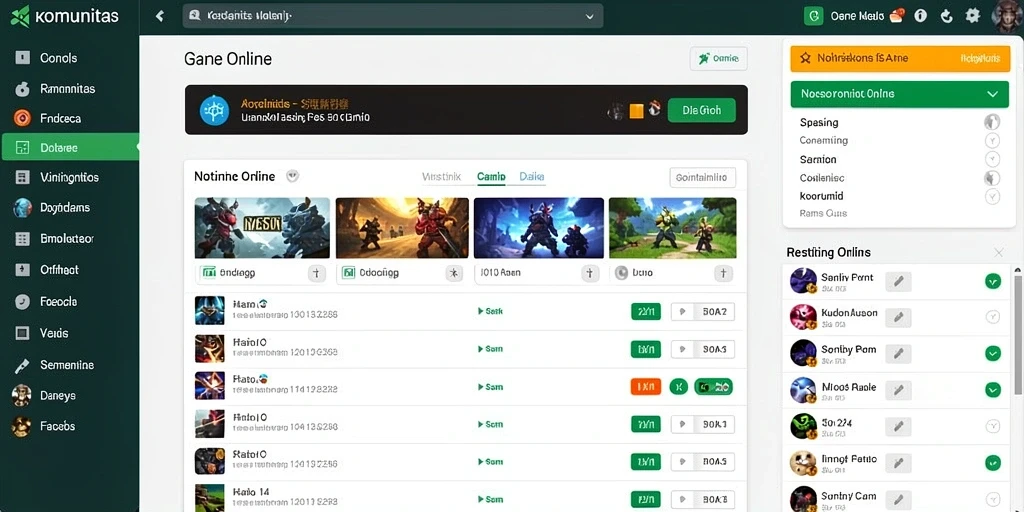Open the user avatar in top bar
Image resolution: width=1024 pixels, height=512 pixels.
tap(1007, 16)
